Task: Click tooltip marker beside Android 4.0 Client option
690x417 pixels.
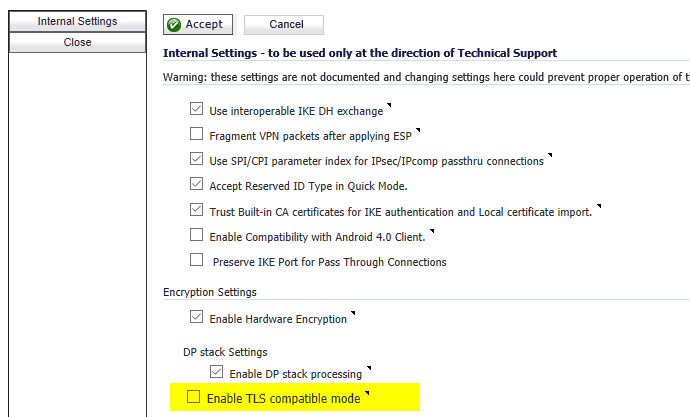Action: (432, 231)
